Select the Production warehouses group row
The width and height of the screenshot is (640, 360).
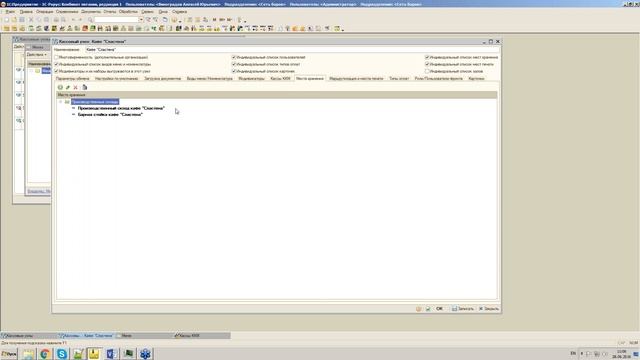point(95,102)
